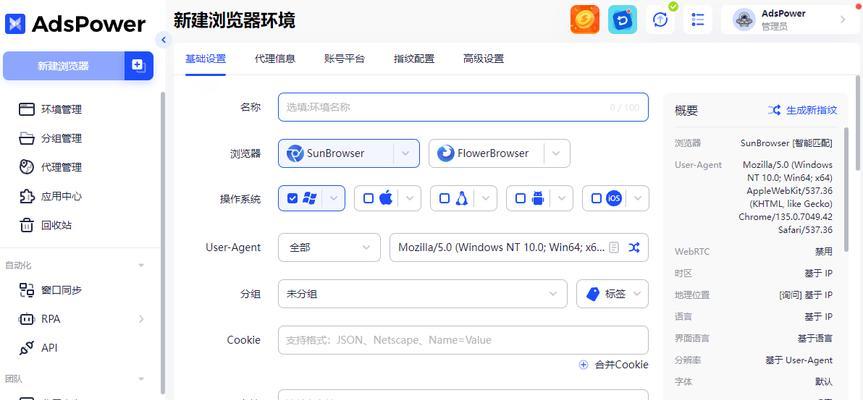Open 回收站 trash in the sidebar
863x400 pixels.
click(x=46, y=225)
